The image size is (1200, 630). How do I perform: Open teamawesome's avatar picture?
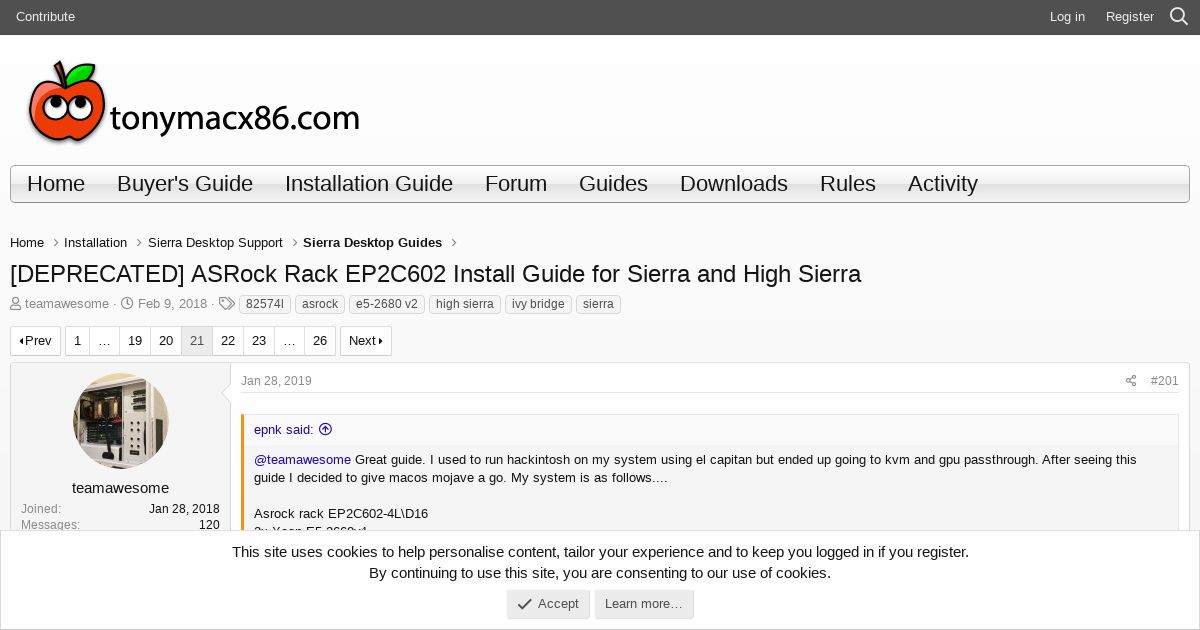[x=121, y=421]
